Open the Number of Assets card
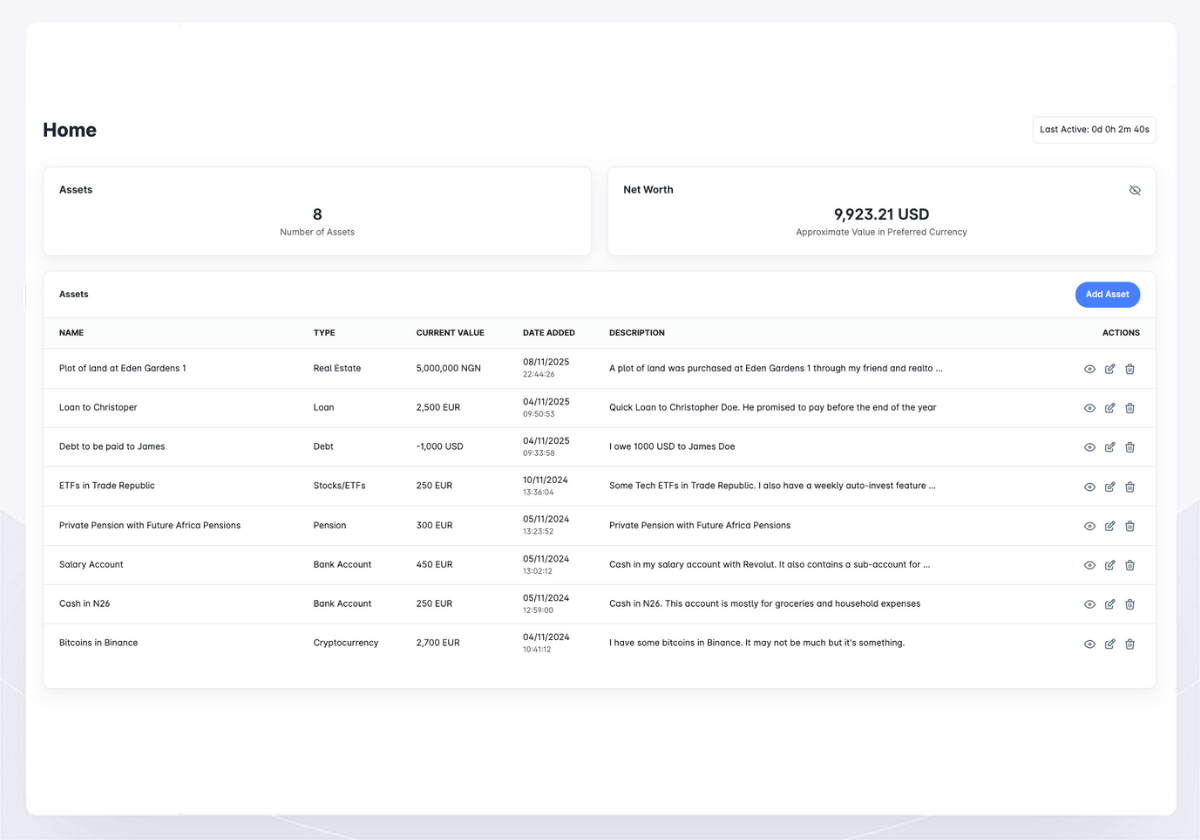This screenshot has width=1200, height=840. (x=317, y=212)
